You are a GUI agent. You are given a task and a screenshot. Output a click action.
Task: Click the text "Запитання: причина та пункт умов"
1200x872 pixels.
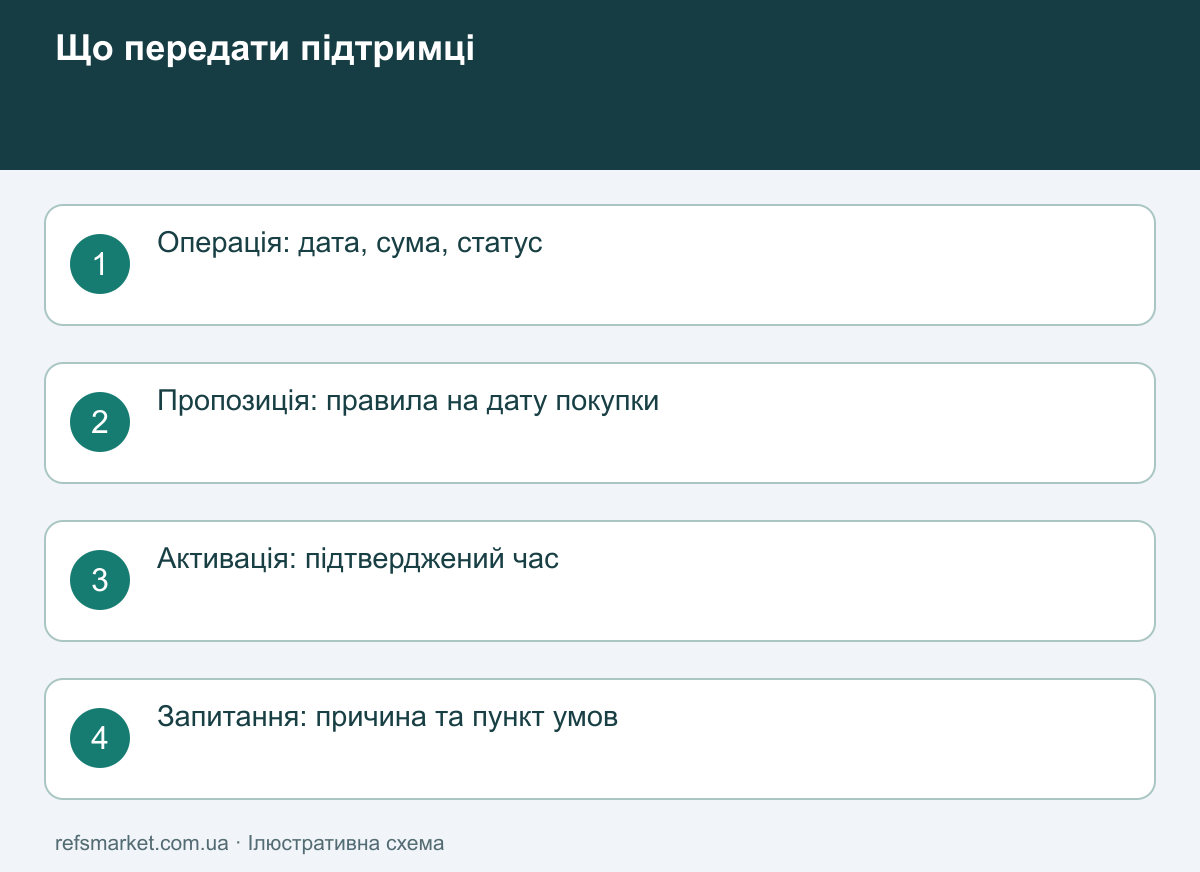388,717
